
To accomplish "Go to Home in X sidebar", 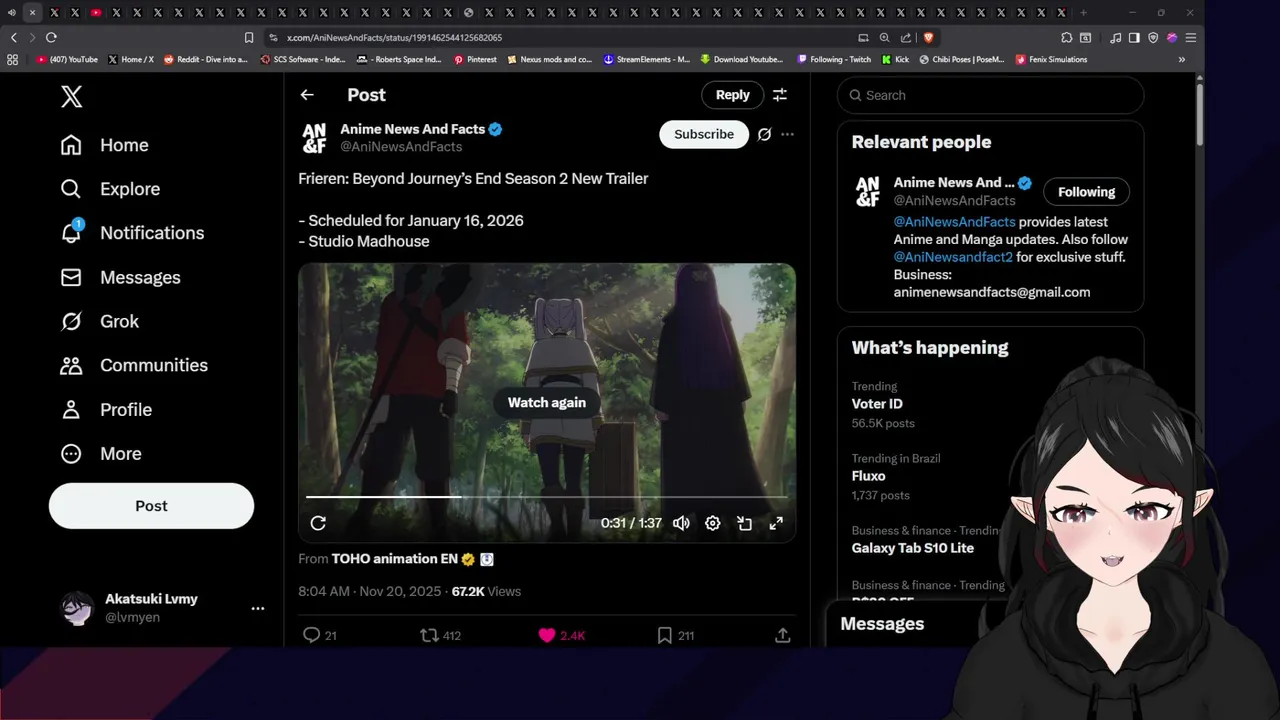I will [104, 145].
